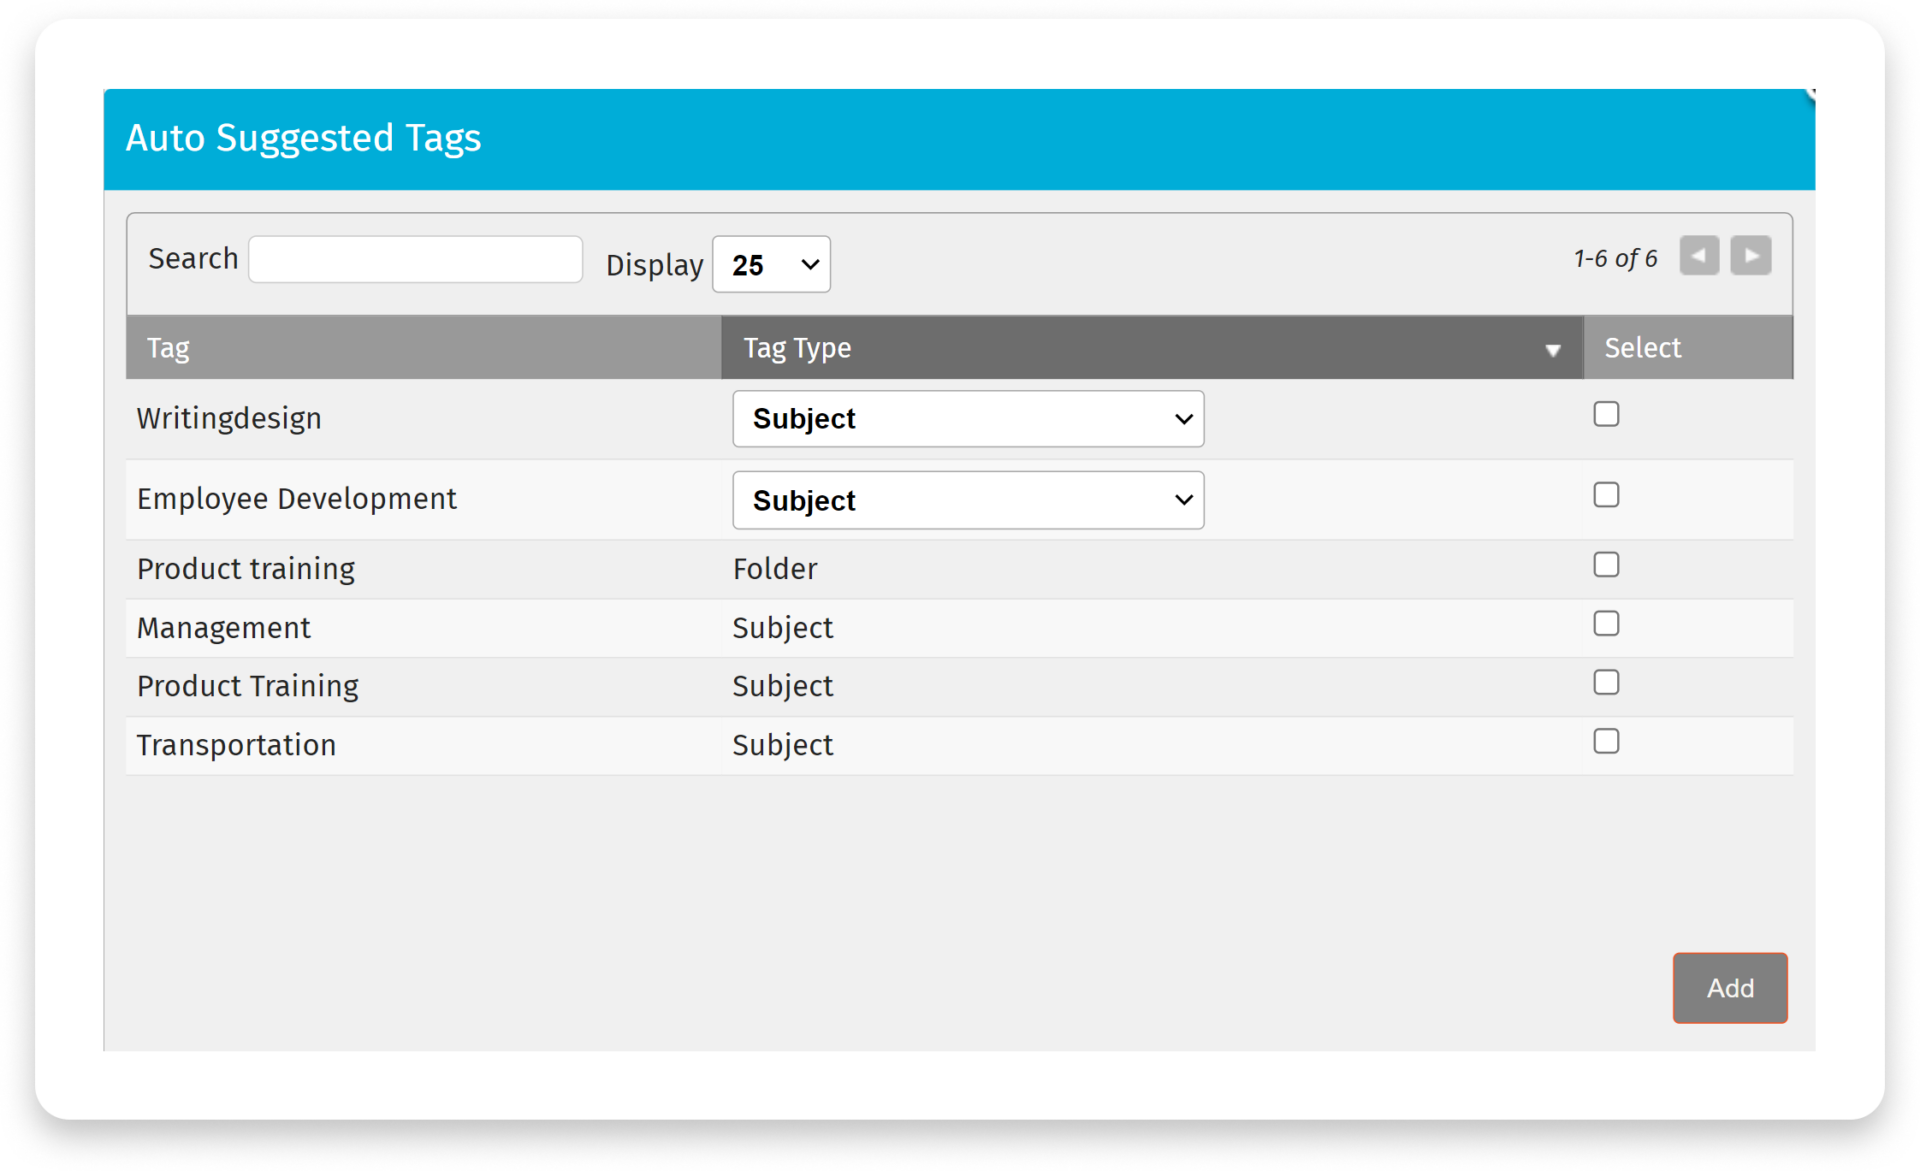Click the Select column header
1920x1171 pixels.
coord(1688,348)
